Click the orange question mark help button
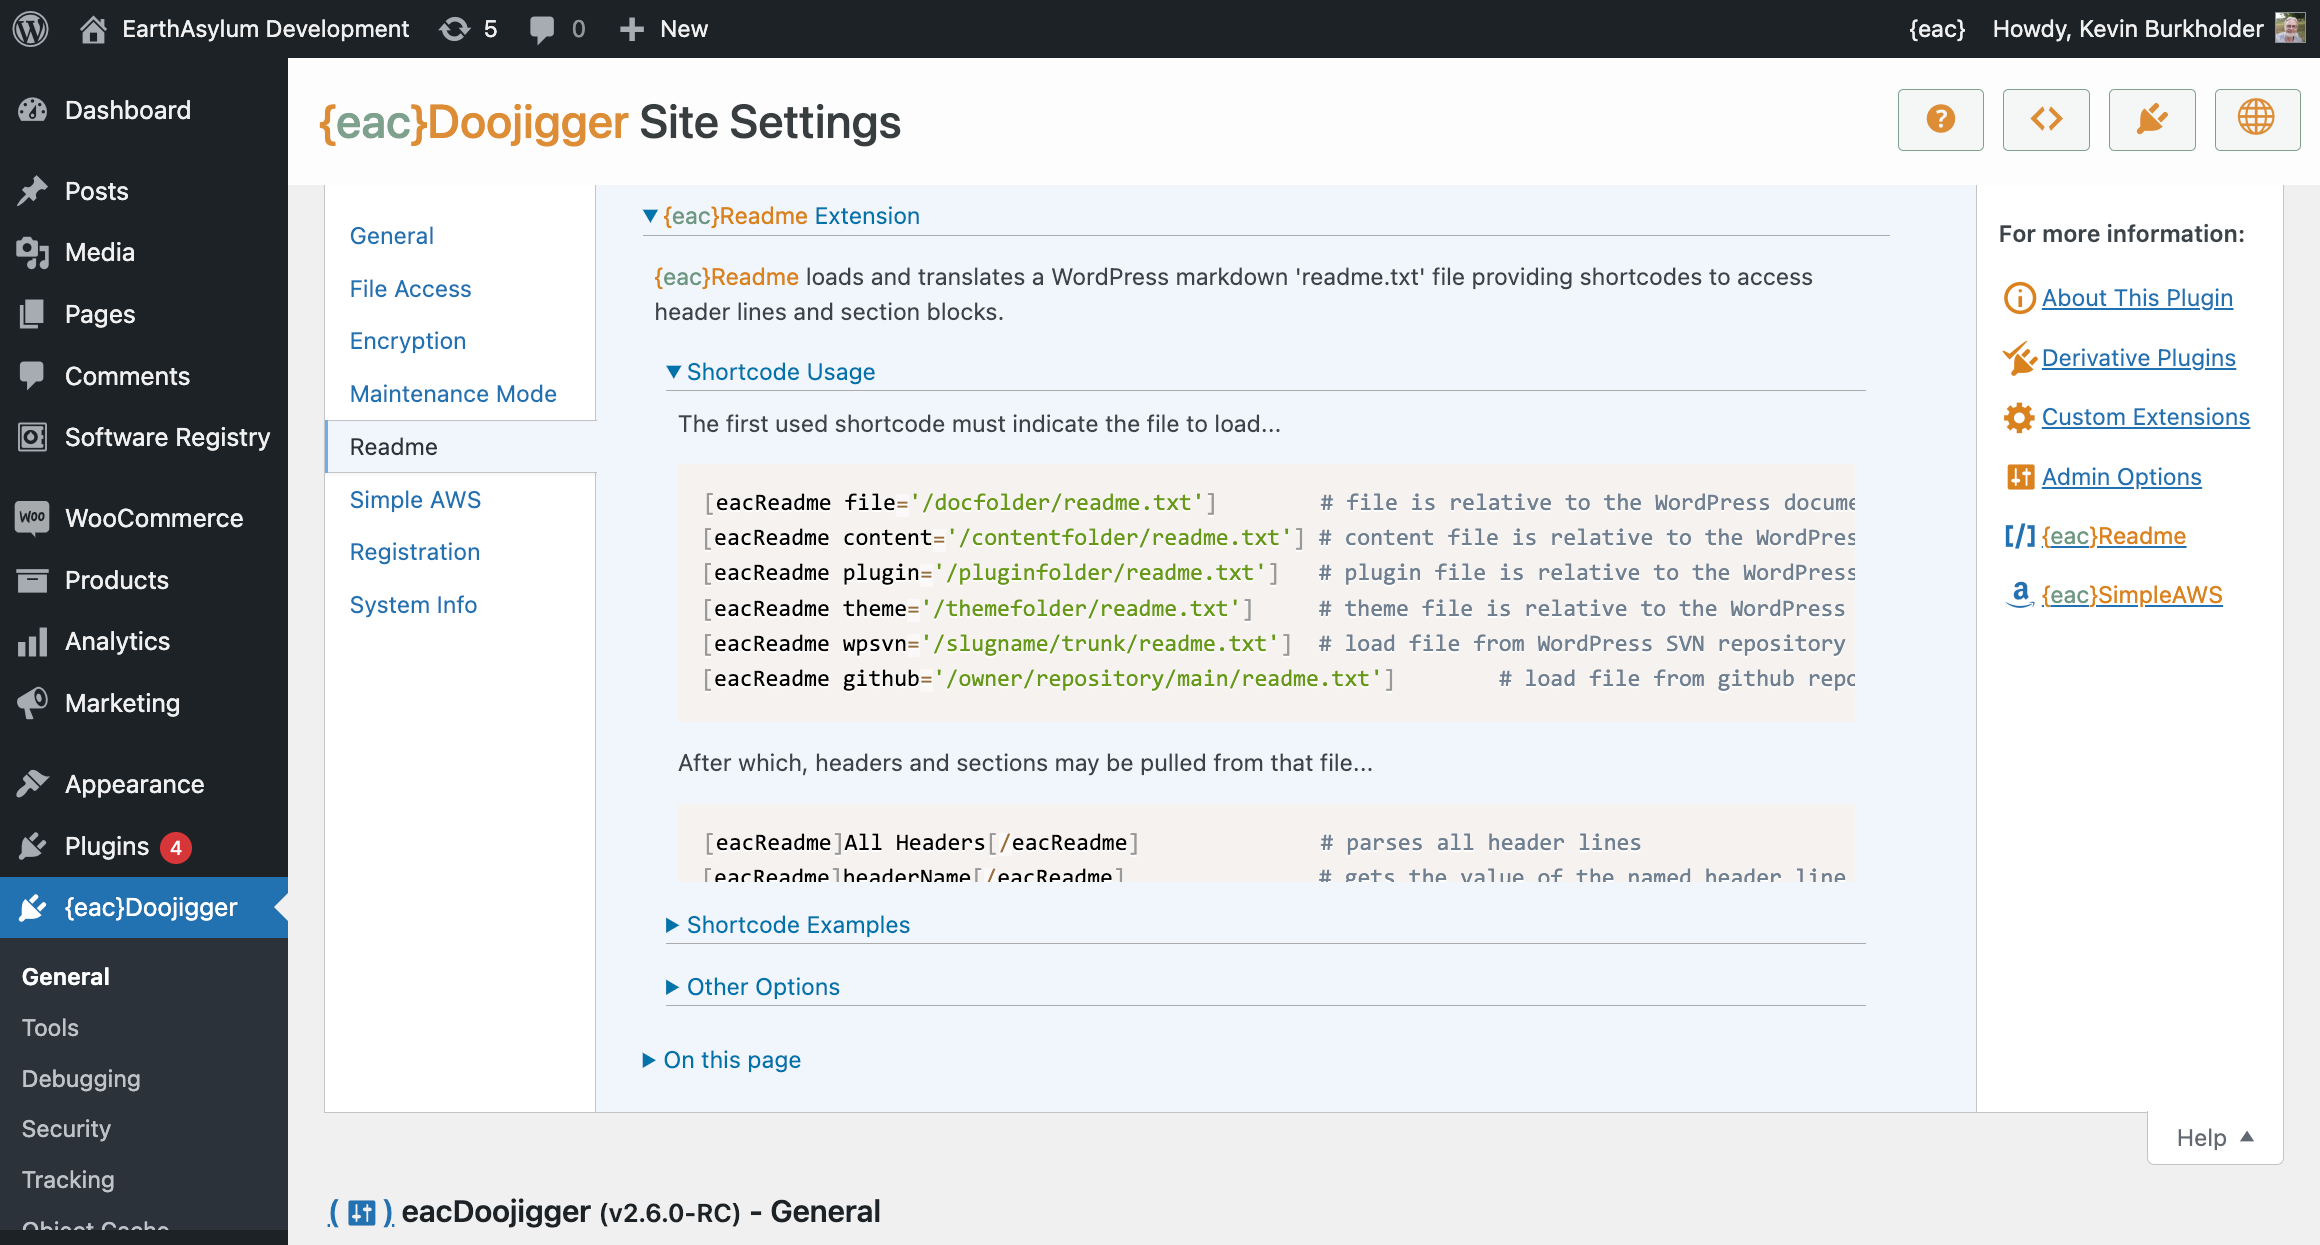Image resolution: width=2320 pixels, height=1245 pixels. (x=1940, y=120)
